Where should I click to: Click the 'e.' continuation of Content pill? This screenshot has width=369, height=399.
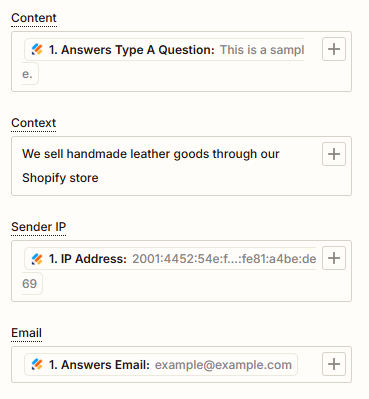pos(27,74)
